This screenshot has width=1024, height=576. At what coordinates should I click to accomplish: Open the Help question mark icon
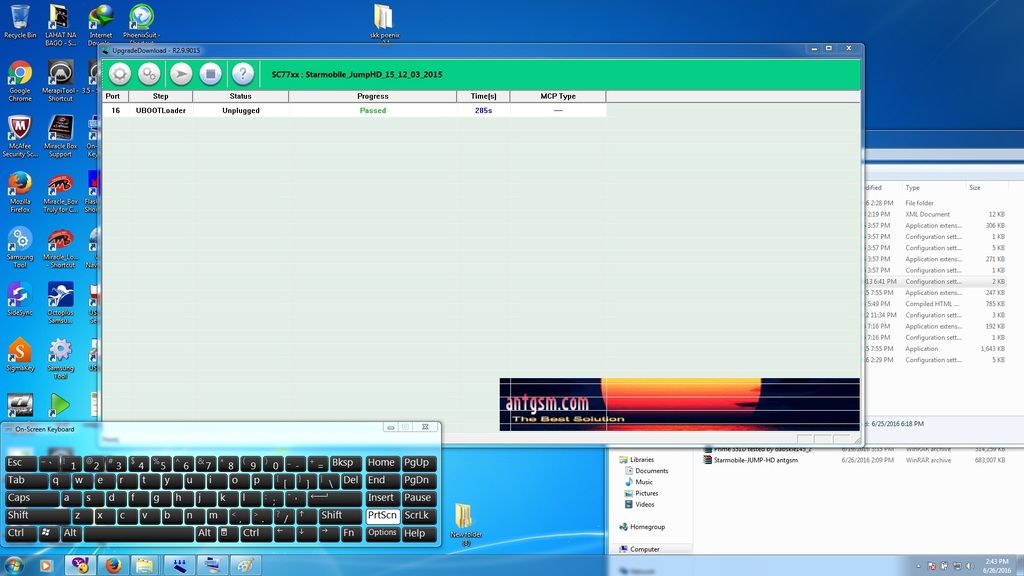click(242, 74)
